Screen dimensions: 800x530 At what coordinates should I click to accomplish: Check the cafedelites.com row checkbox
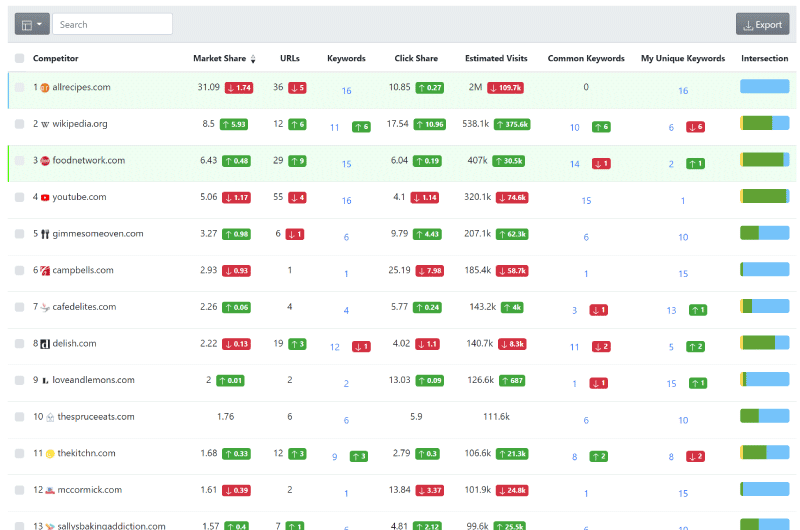tap(19, 307)
